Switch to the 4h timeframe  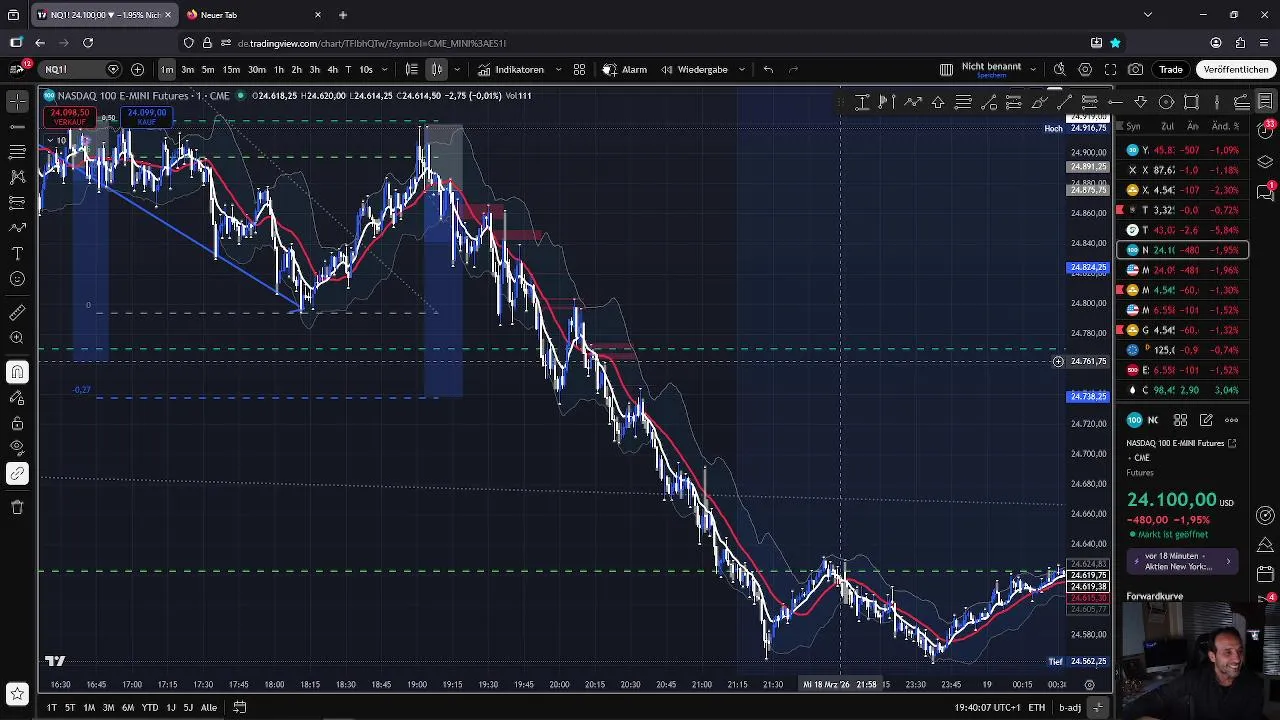tap(332, 69)
